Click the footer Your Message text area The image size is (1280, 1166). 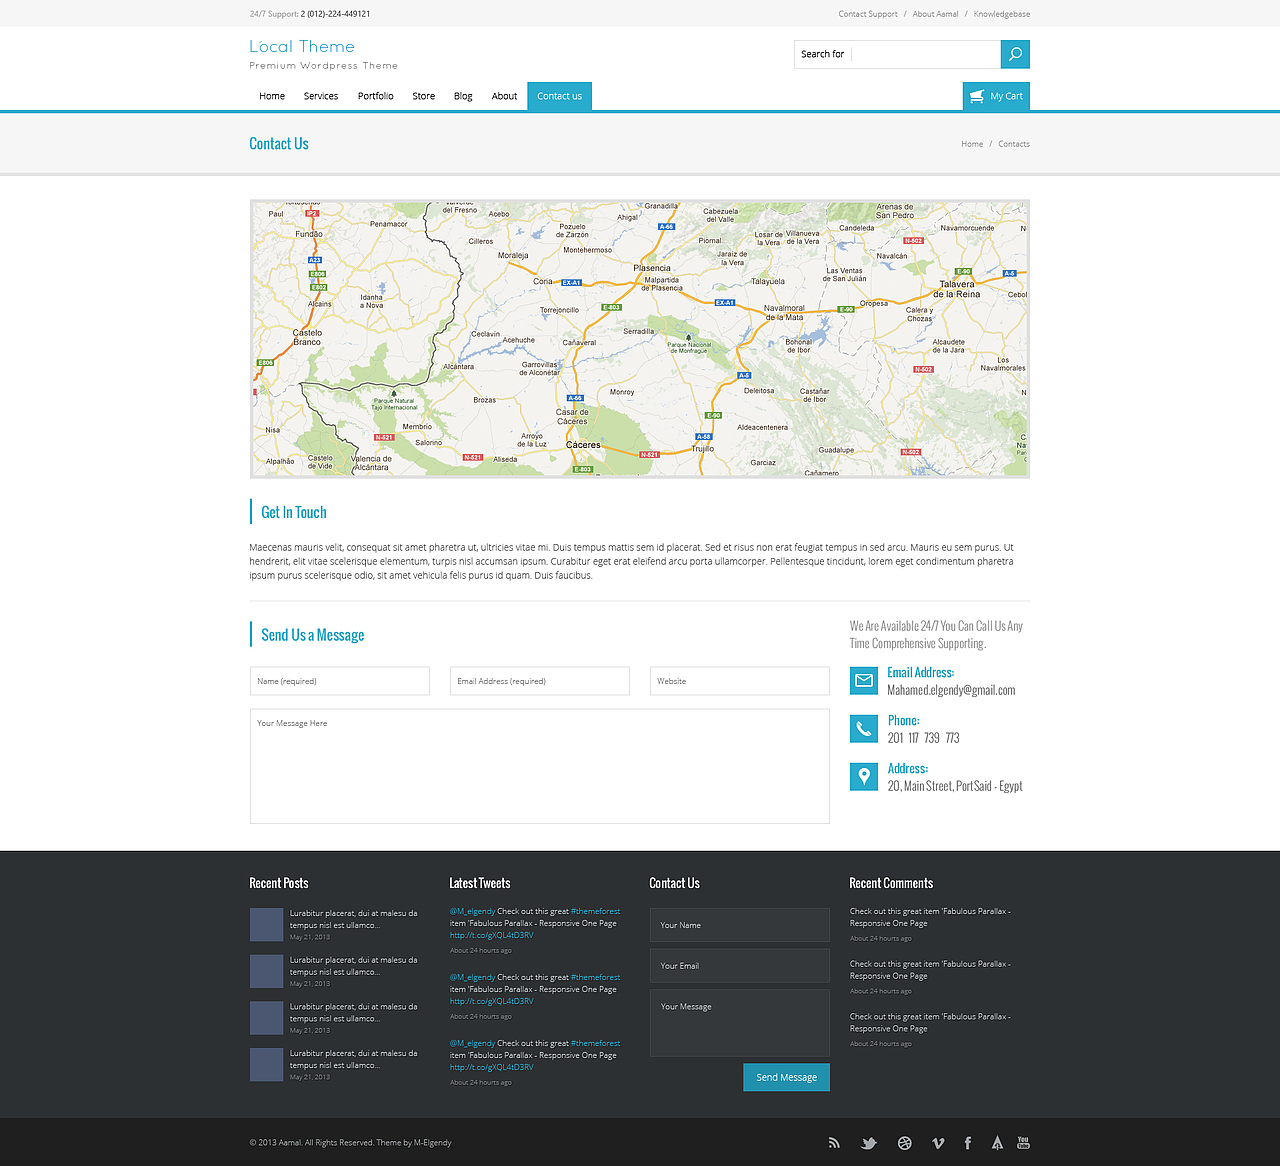740,1023
